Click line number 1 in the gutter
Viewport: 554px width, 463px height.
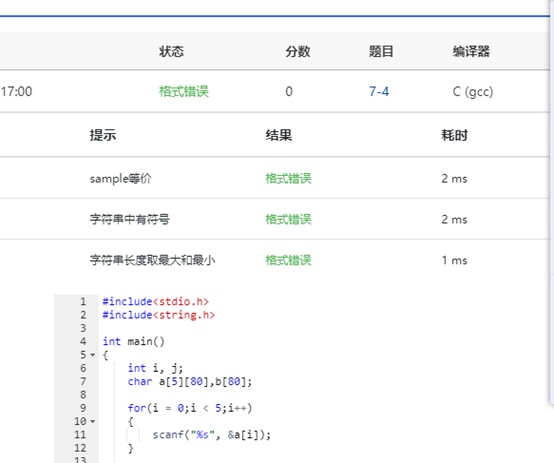83,301
